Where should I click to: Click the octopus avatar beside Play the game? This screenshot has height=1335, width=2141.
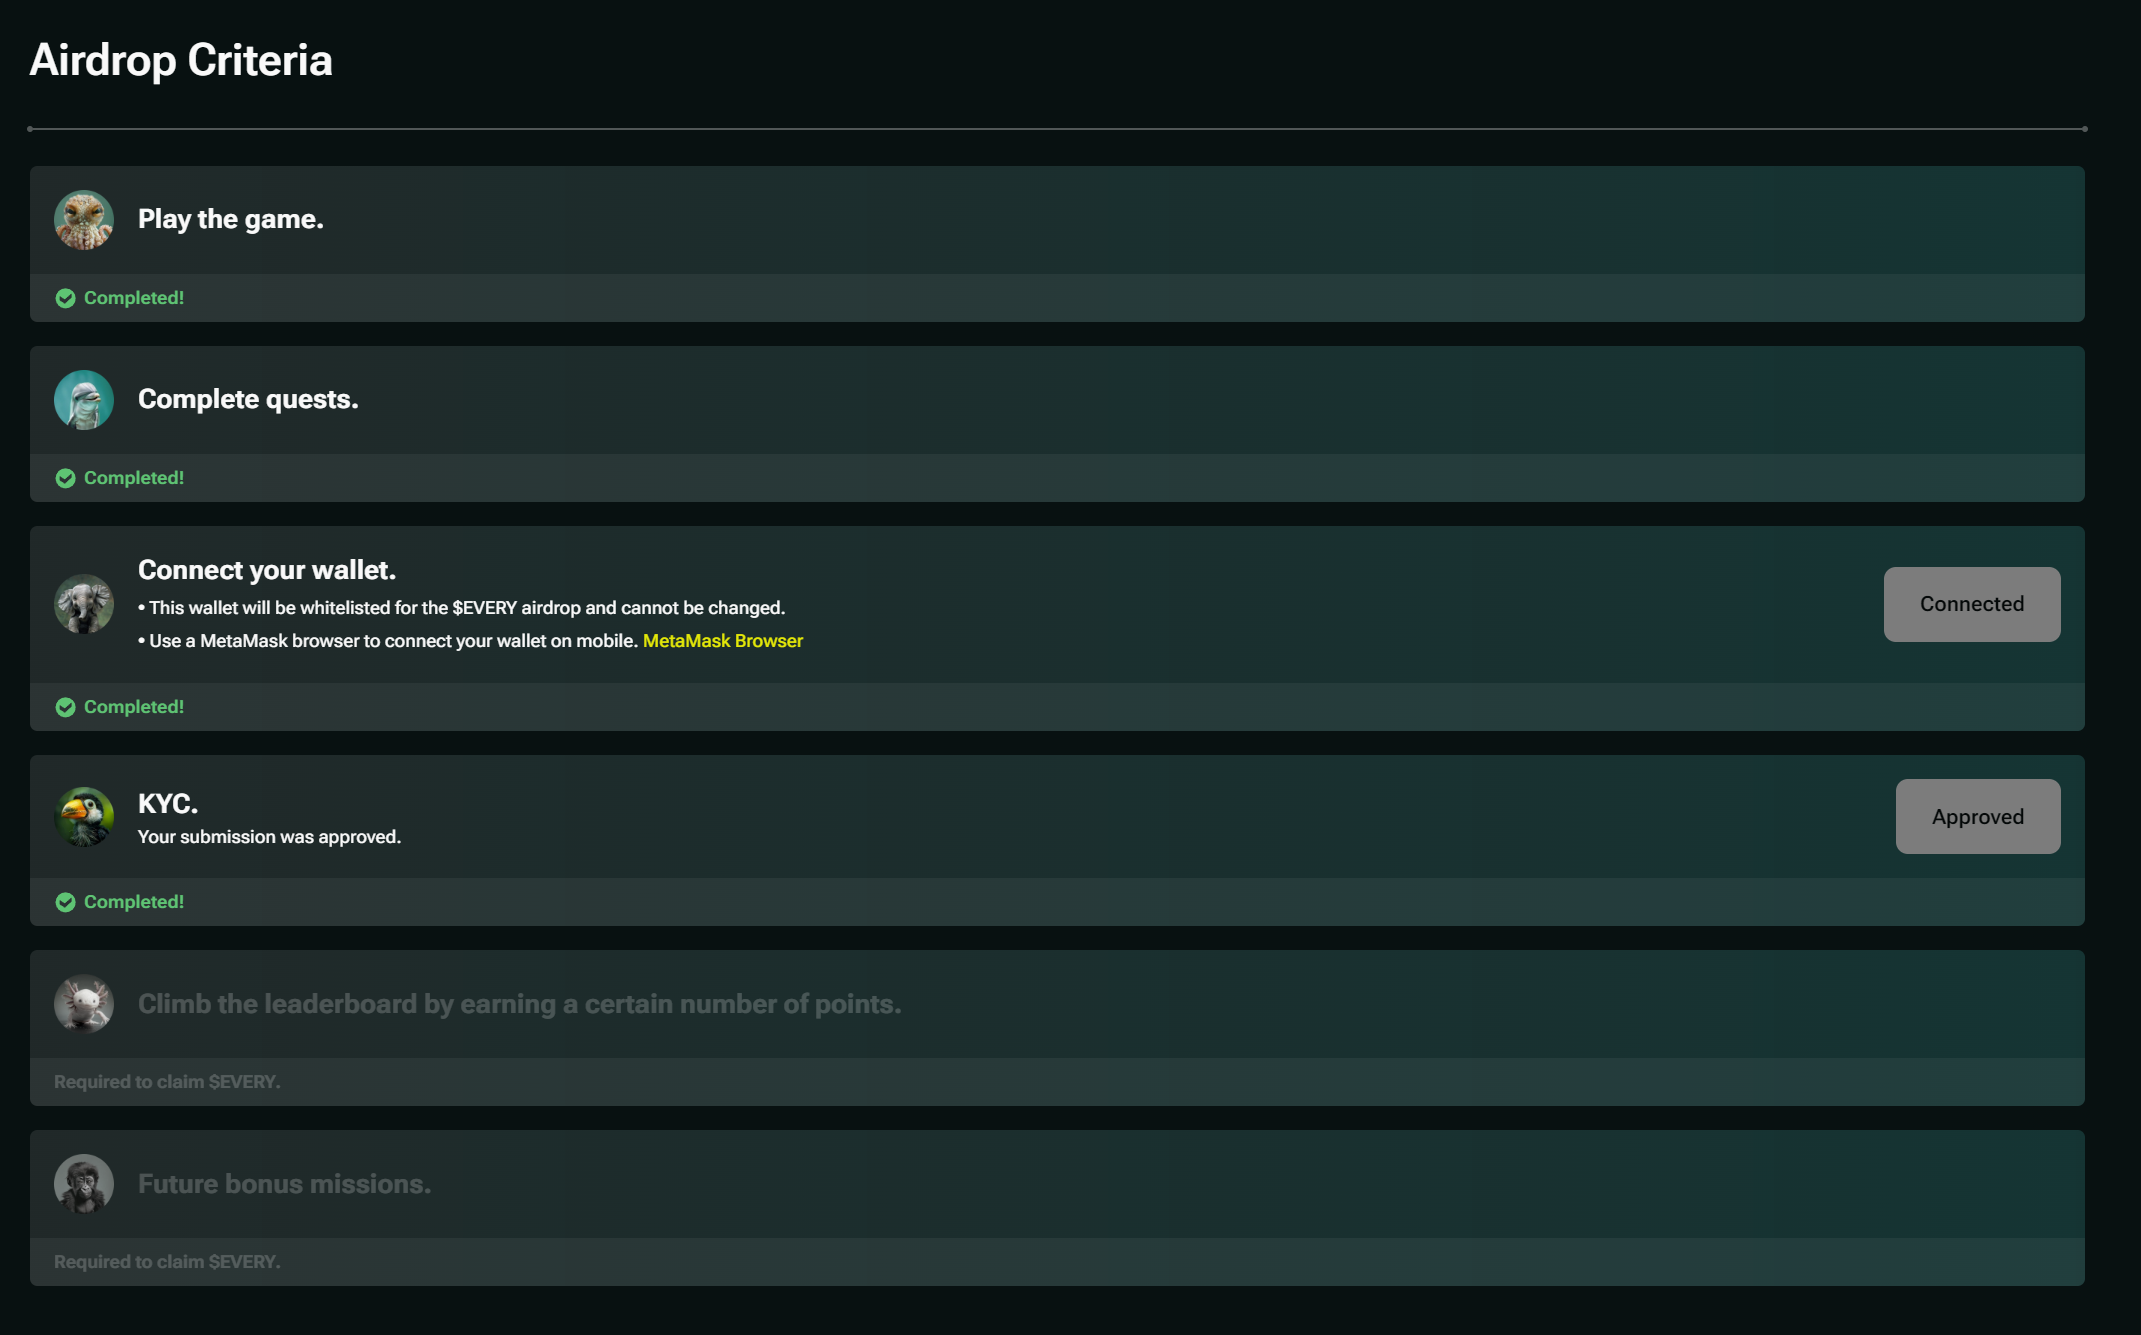click(x=84, y=220)
